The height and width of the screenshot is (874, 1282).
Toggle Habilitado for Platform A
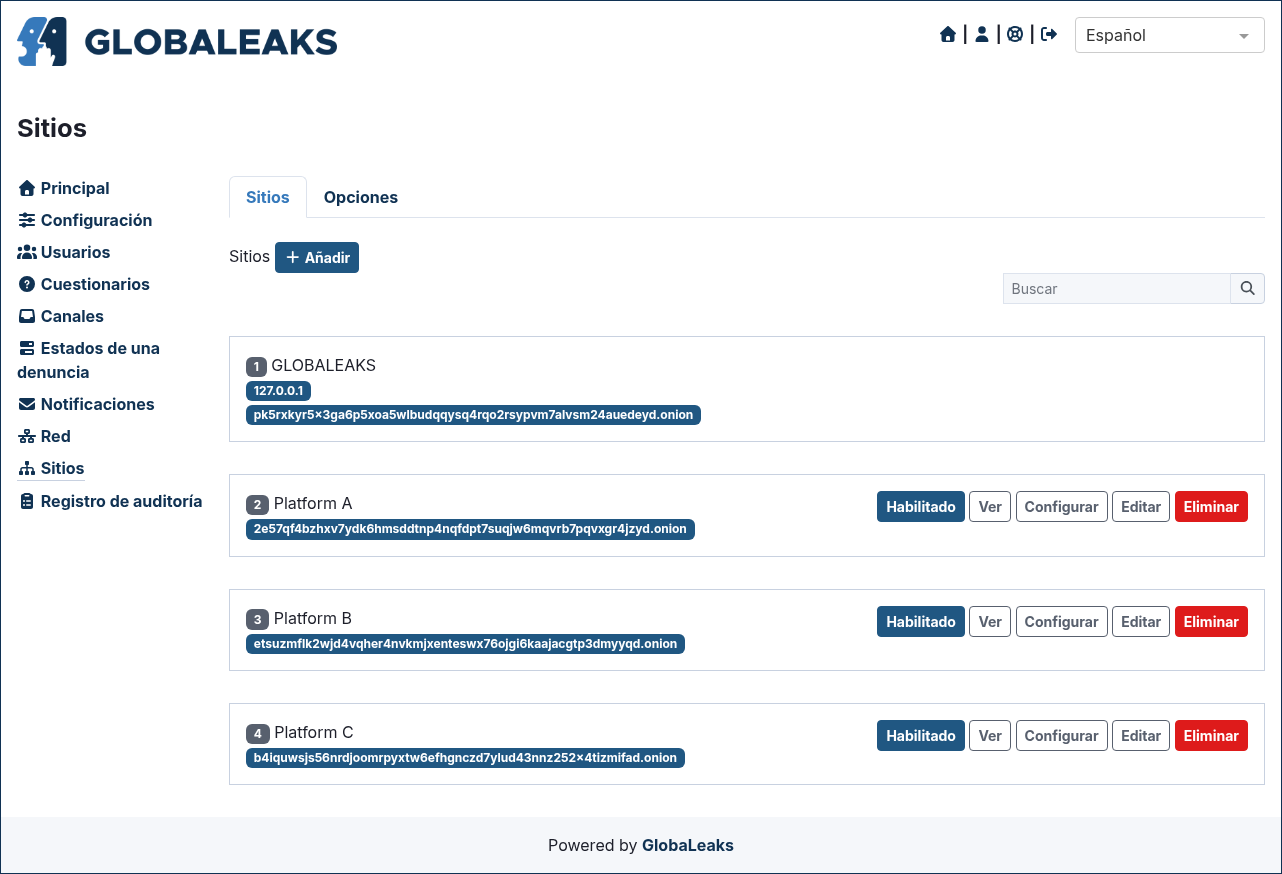pyautogui.click(x=921, y=507)
